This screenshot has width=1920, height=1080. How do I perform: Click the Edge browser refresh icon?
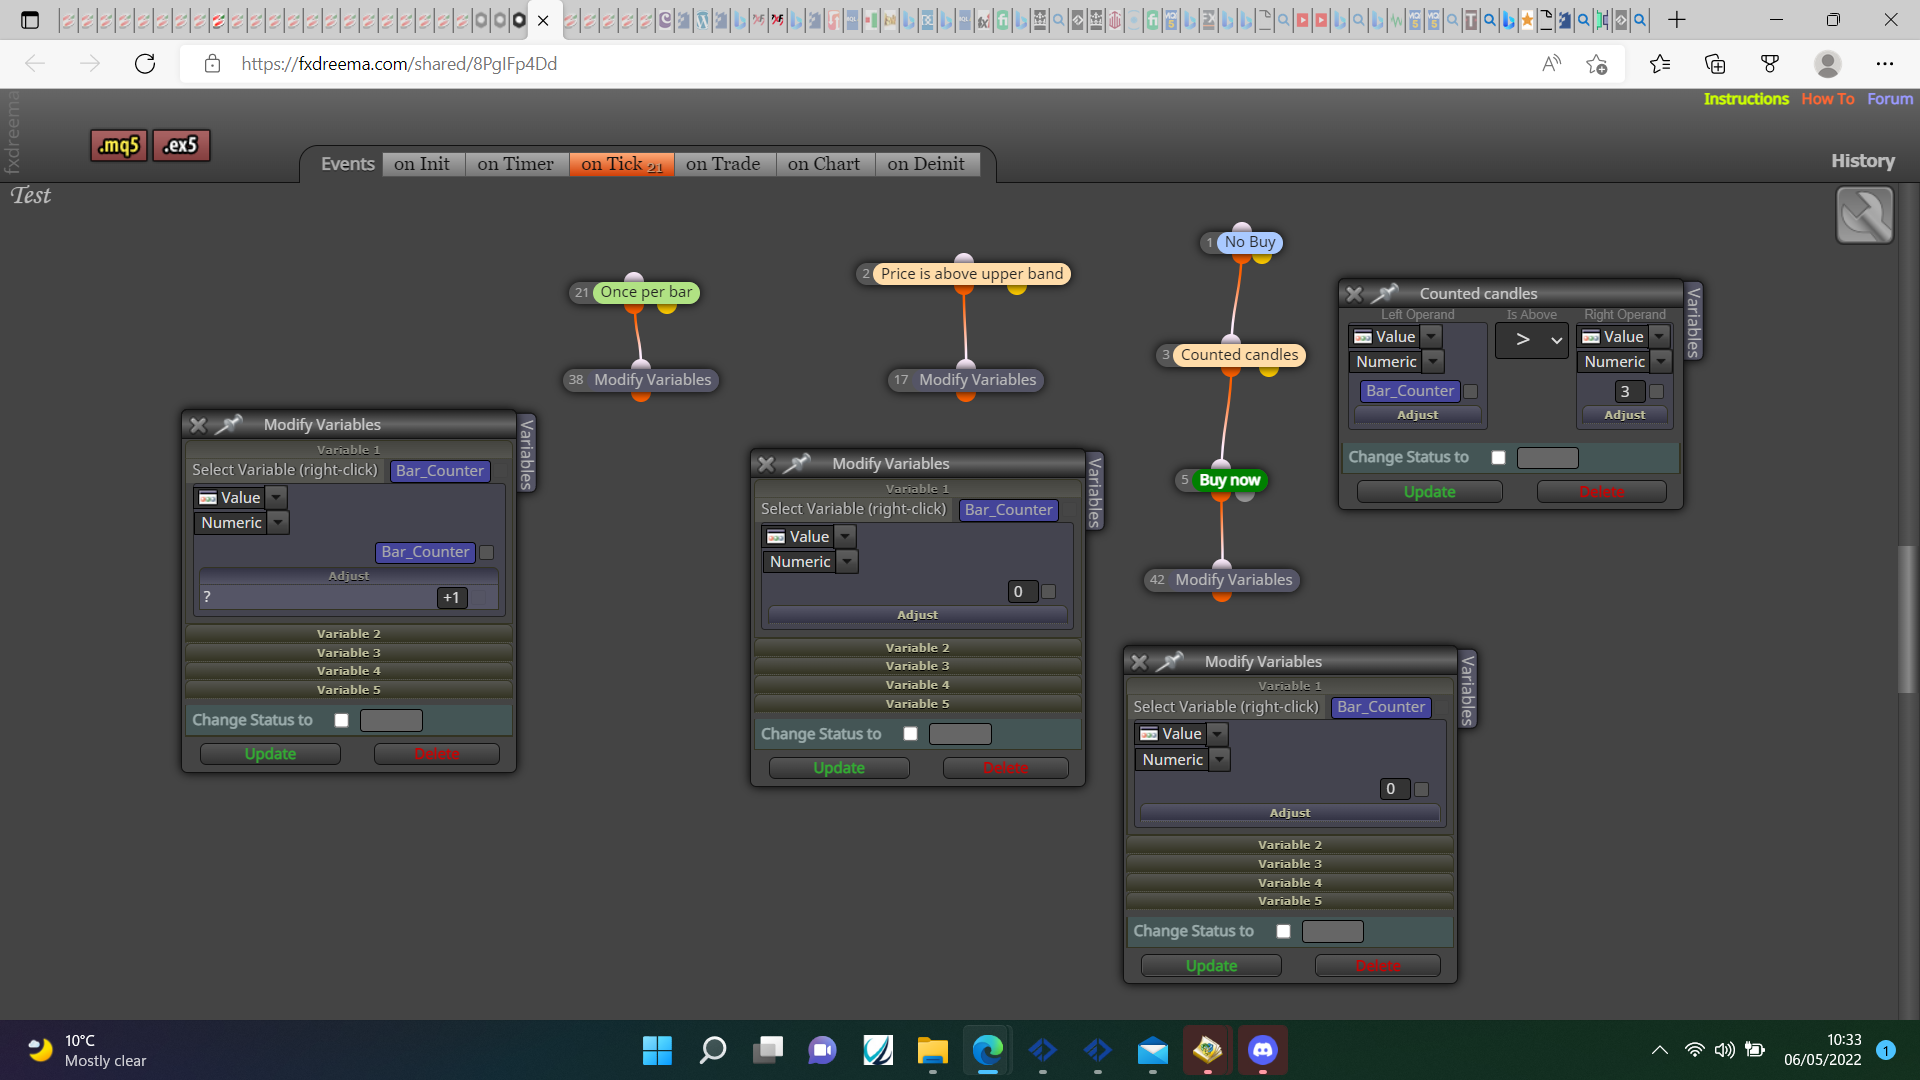[x=145, y=64]
